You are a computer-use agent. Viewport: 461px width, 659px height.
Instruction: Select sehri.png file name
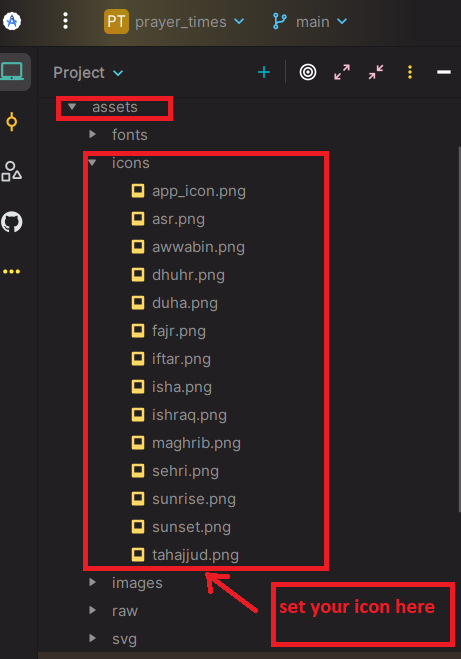185,471
